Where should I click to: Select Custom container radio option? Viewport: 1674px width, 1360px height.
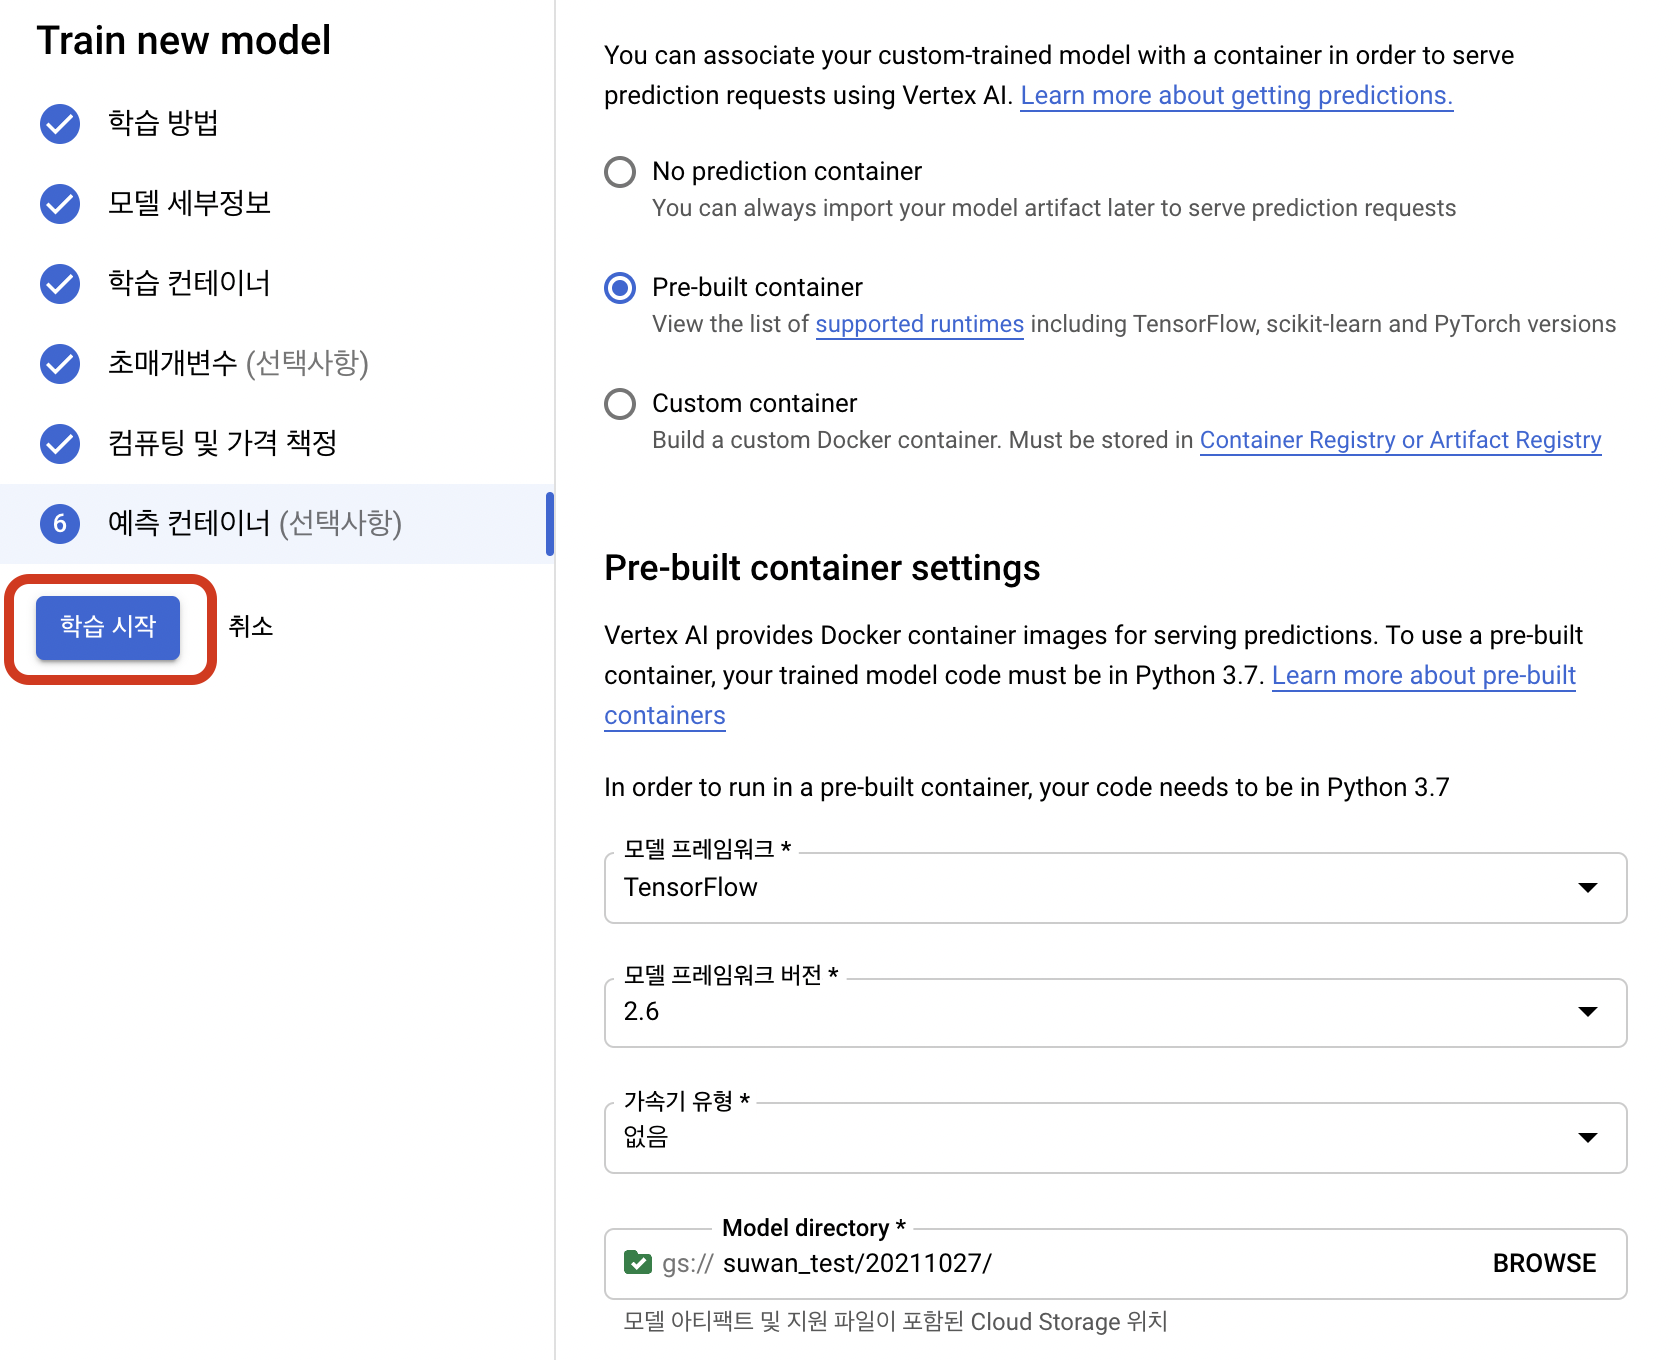[x=620, y=404]
